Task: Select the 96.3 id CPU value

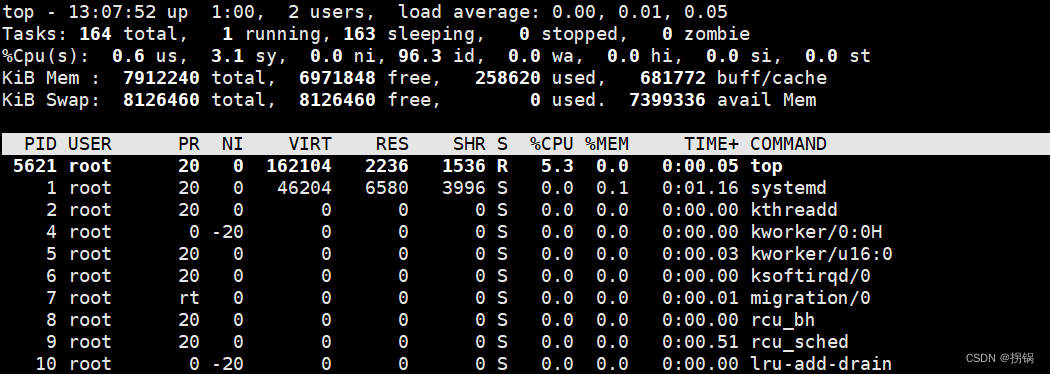Action: pyautogui.click(x=420, y=56)
